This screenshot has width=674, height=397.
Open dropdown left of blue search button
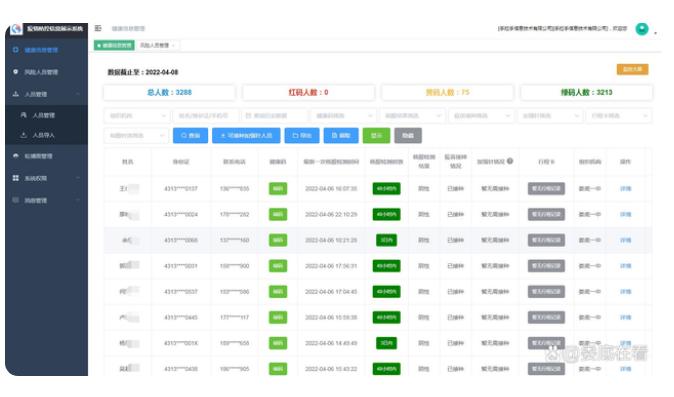pos(136,135)
